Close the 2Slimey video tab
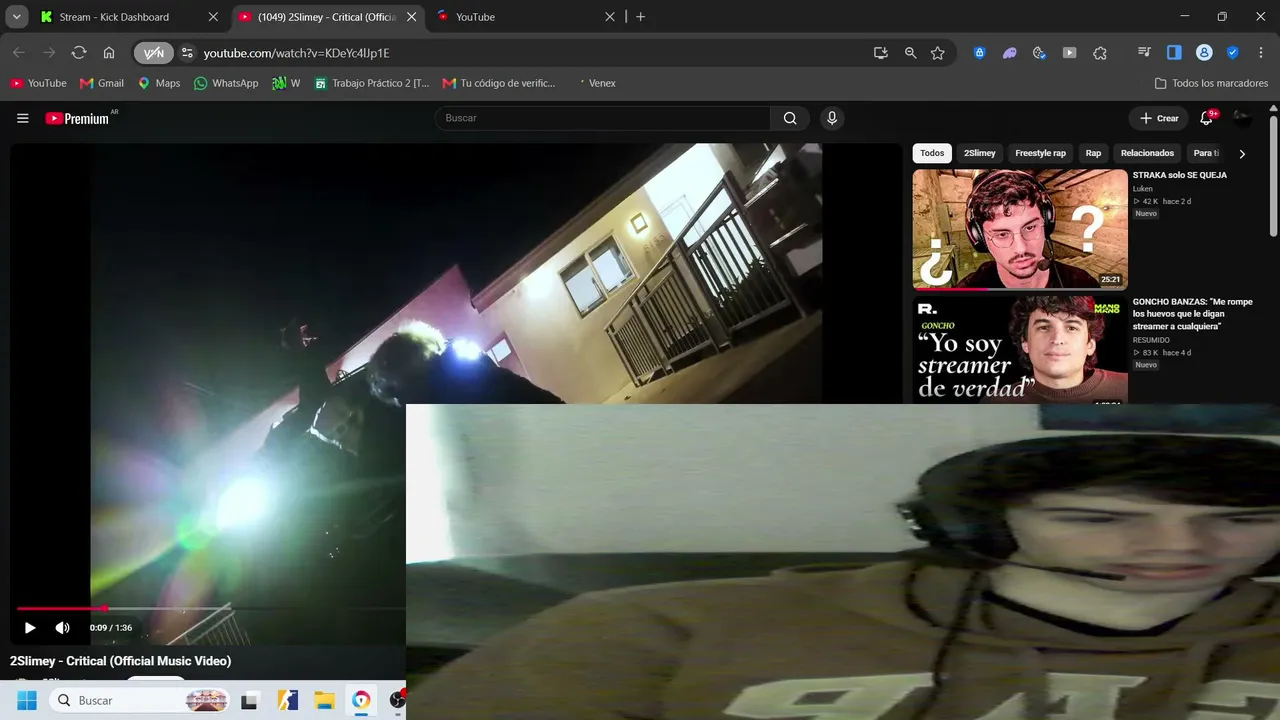1280x720 pixels. coord(411,17)
